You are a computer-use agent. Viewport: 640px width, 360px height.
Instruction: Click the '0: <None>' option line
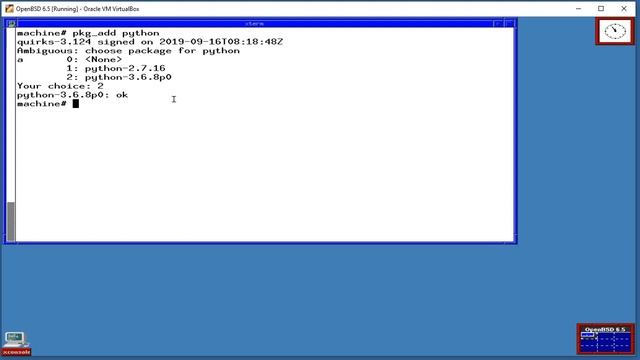click(x=94, y=60)
